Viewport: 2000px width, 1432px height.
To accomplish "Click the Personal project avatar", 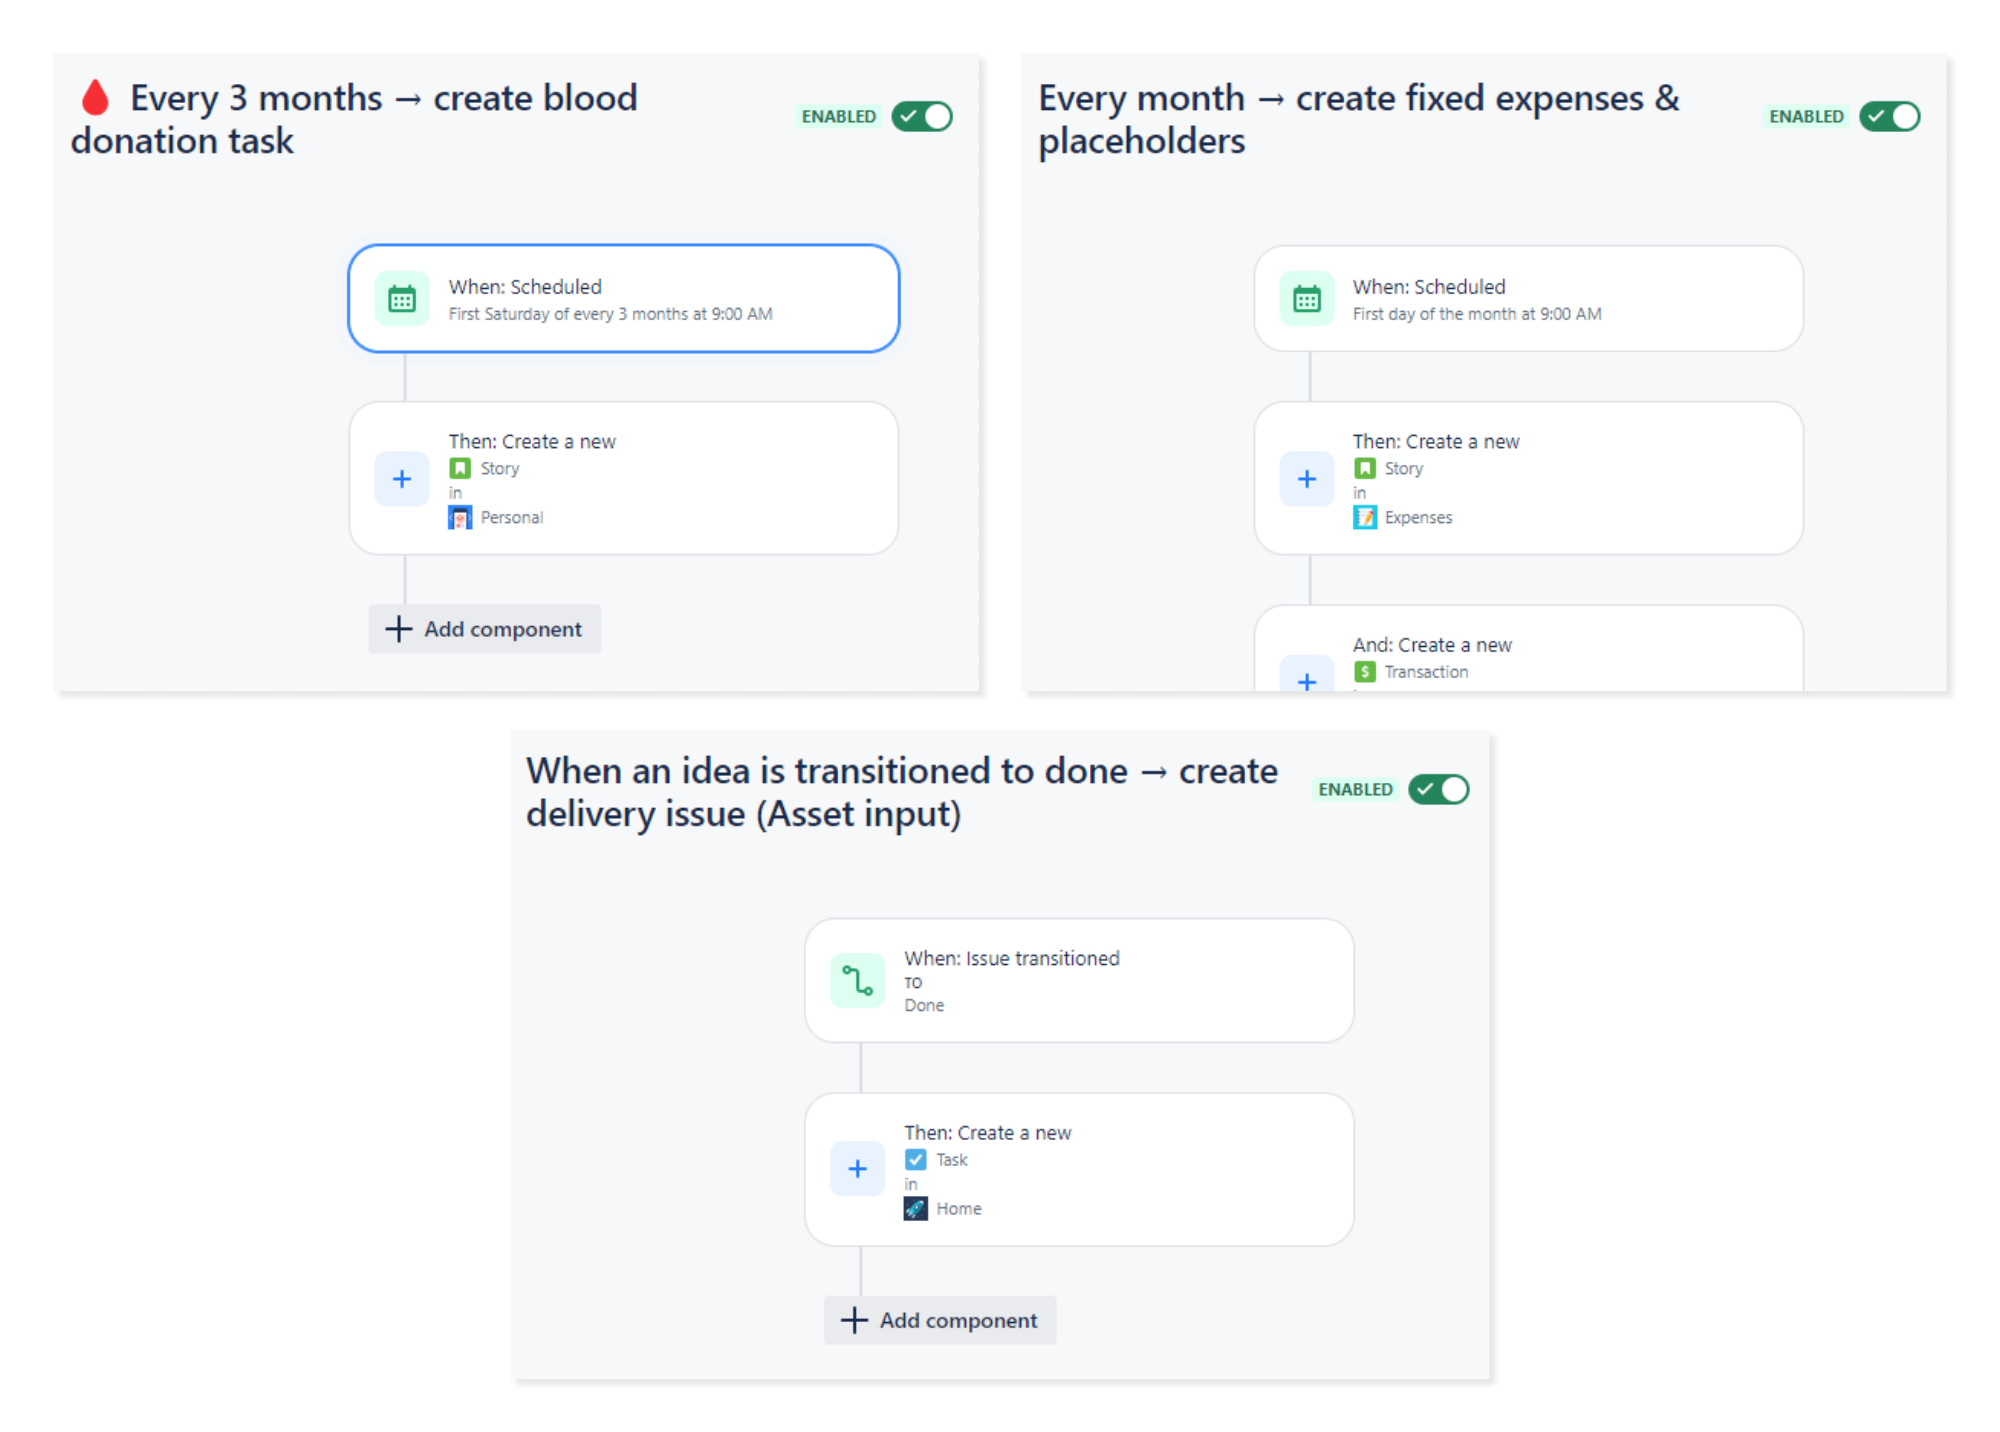I will click(460, 518).
